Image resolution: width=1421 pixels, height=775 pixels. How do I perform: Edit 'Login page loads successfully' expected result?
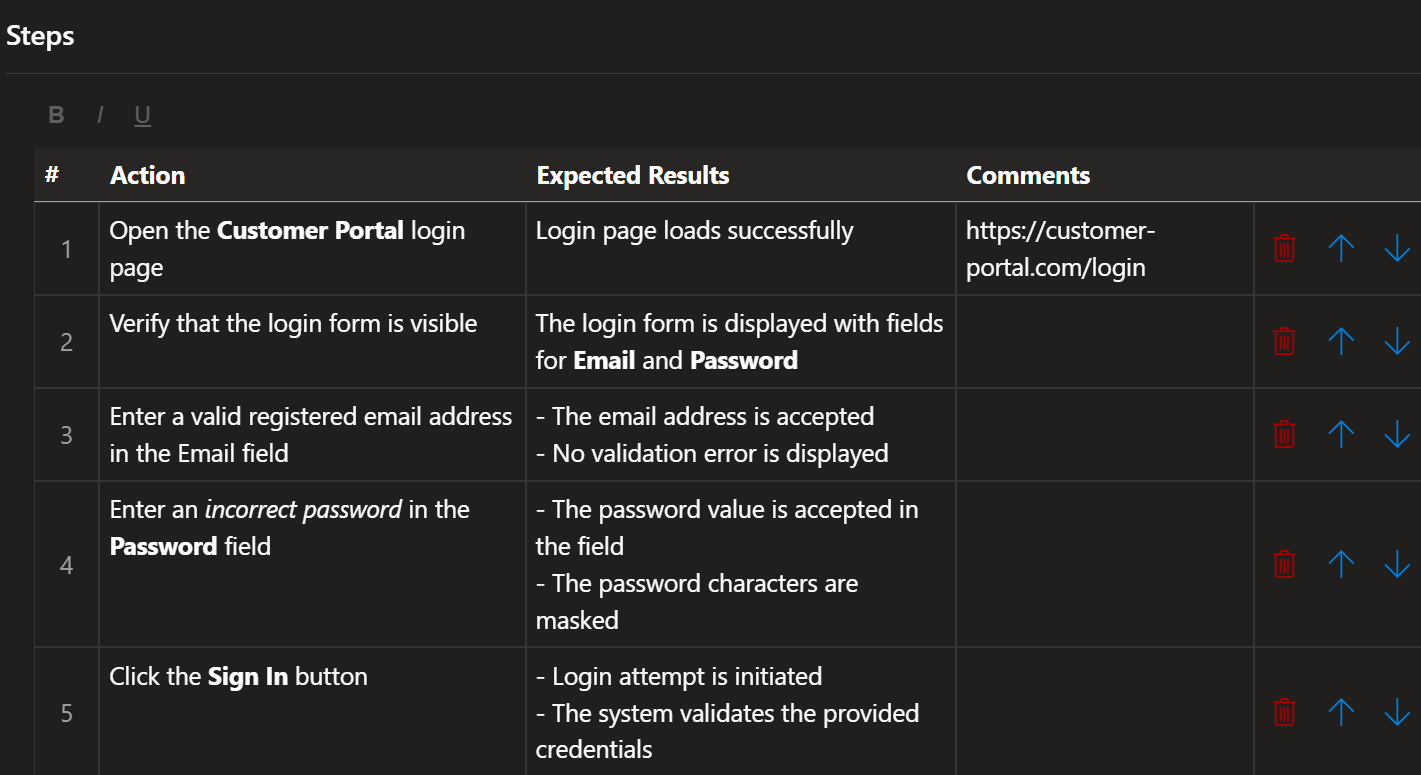point(694,231)
